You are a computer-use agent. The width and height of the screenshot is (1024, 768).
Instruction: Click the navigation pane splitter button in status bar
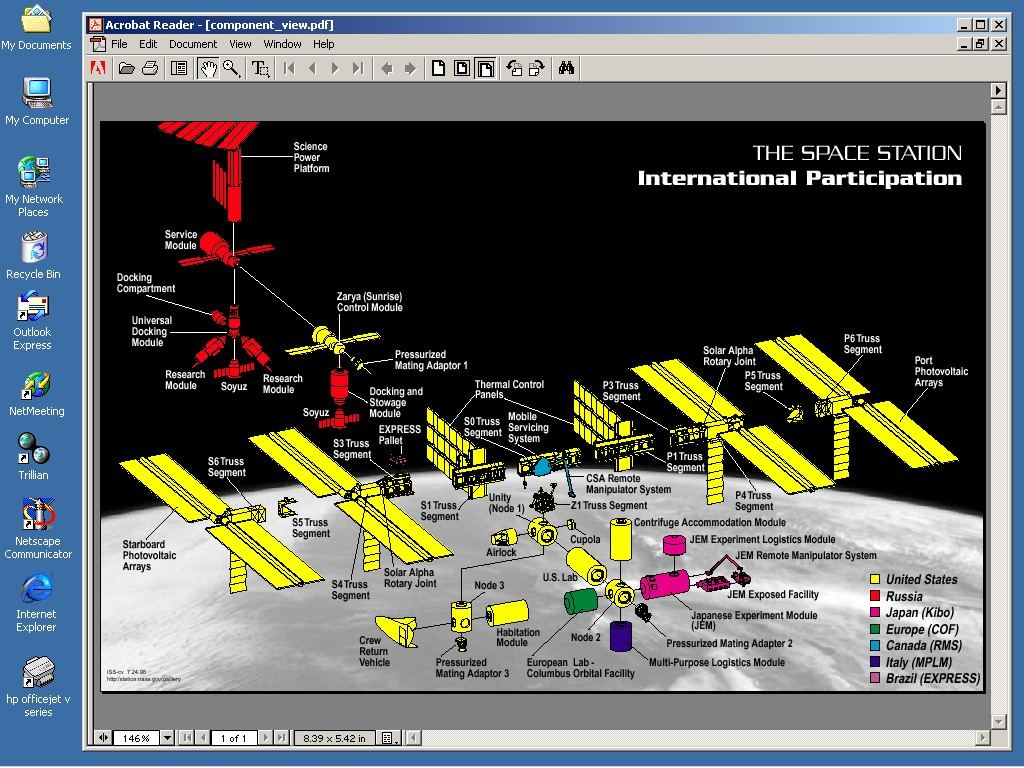point(103,738)
